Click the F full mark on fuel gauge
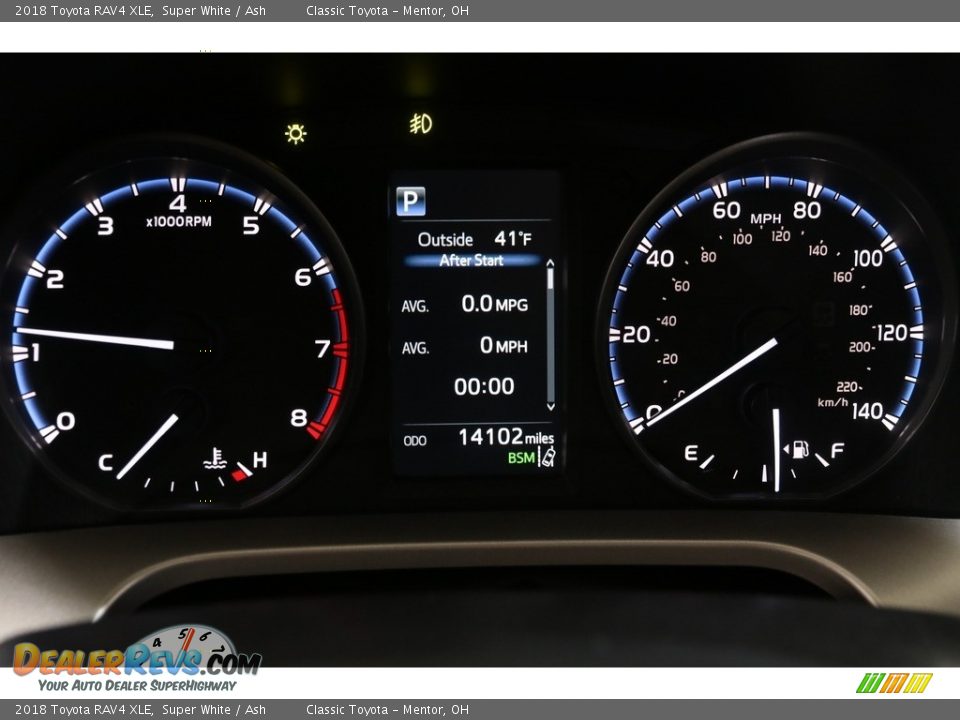This screenshot has width=960, height=720. tap(837, 451)
